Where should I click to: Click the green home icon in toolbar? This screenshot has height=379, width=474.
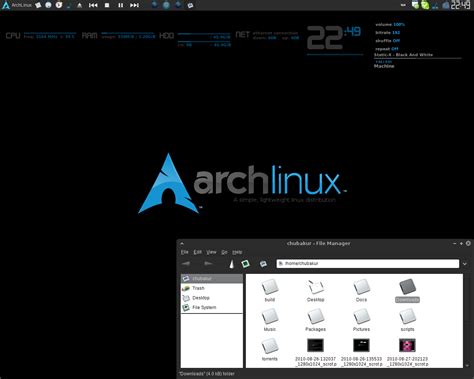(x=246, y=264)
